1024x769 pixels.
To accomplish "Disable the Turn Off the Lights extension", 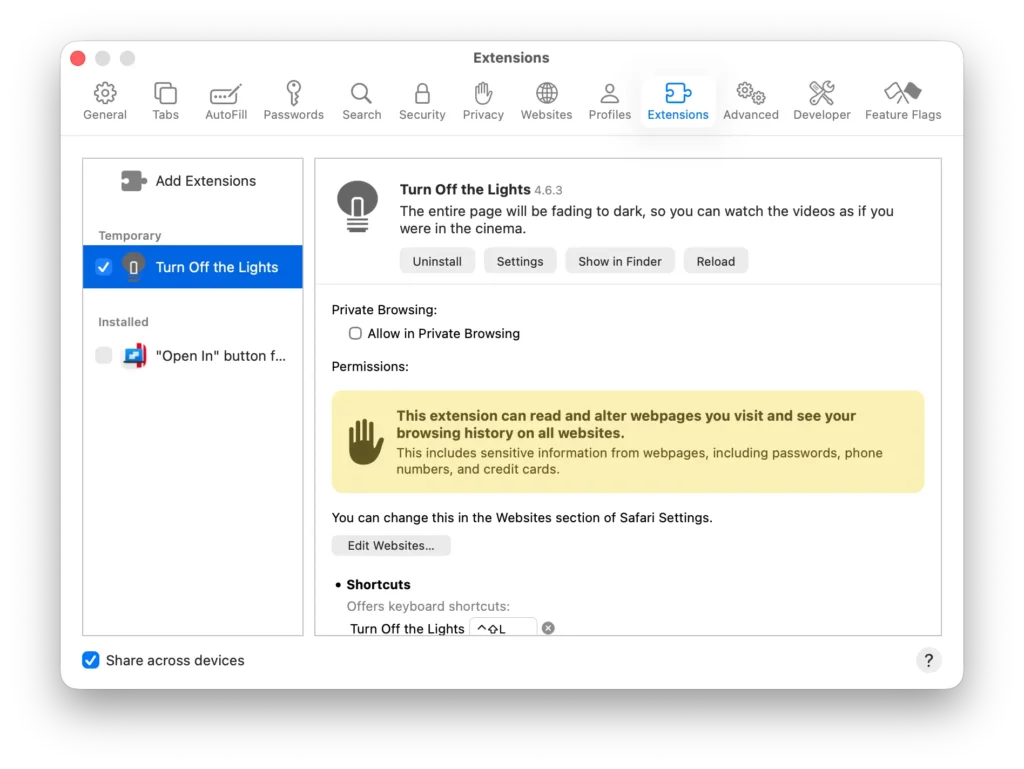I will pyautogui.click(x=103, y=267).
